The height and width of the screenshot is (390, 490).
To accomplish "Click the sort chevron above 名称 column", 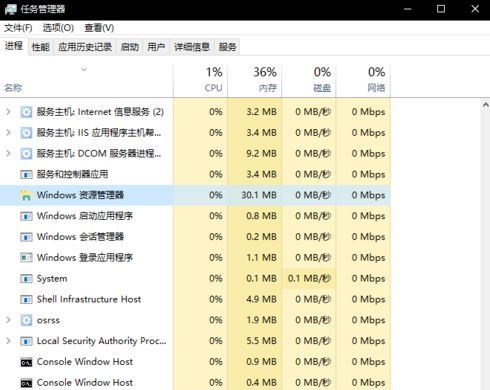I will click(84, 69).
